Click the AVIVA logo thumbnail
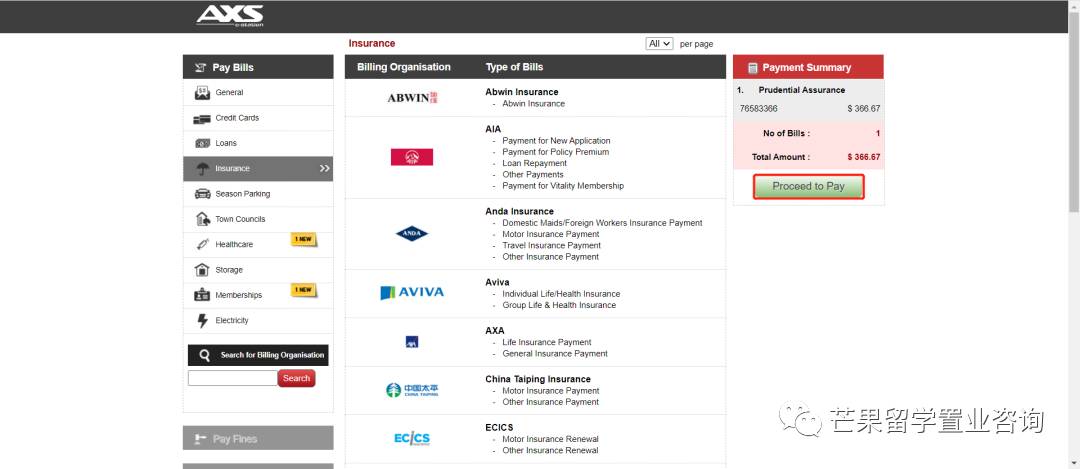Screen dimensions: 1080x469 click(412, 293)
